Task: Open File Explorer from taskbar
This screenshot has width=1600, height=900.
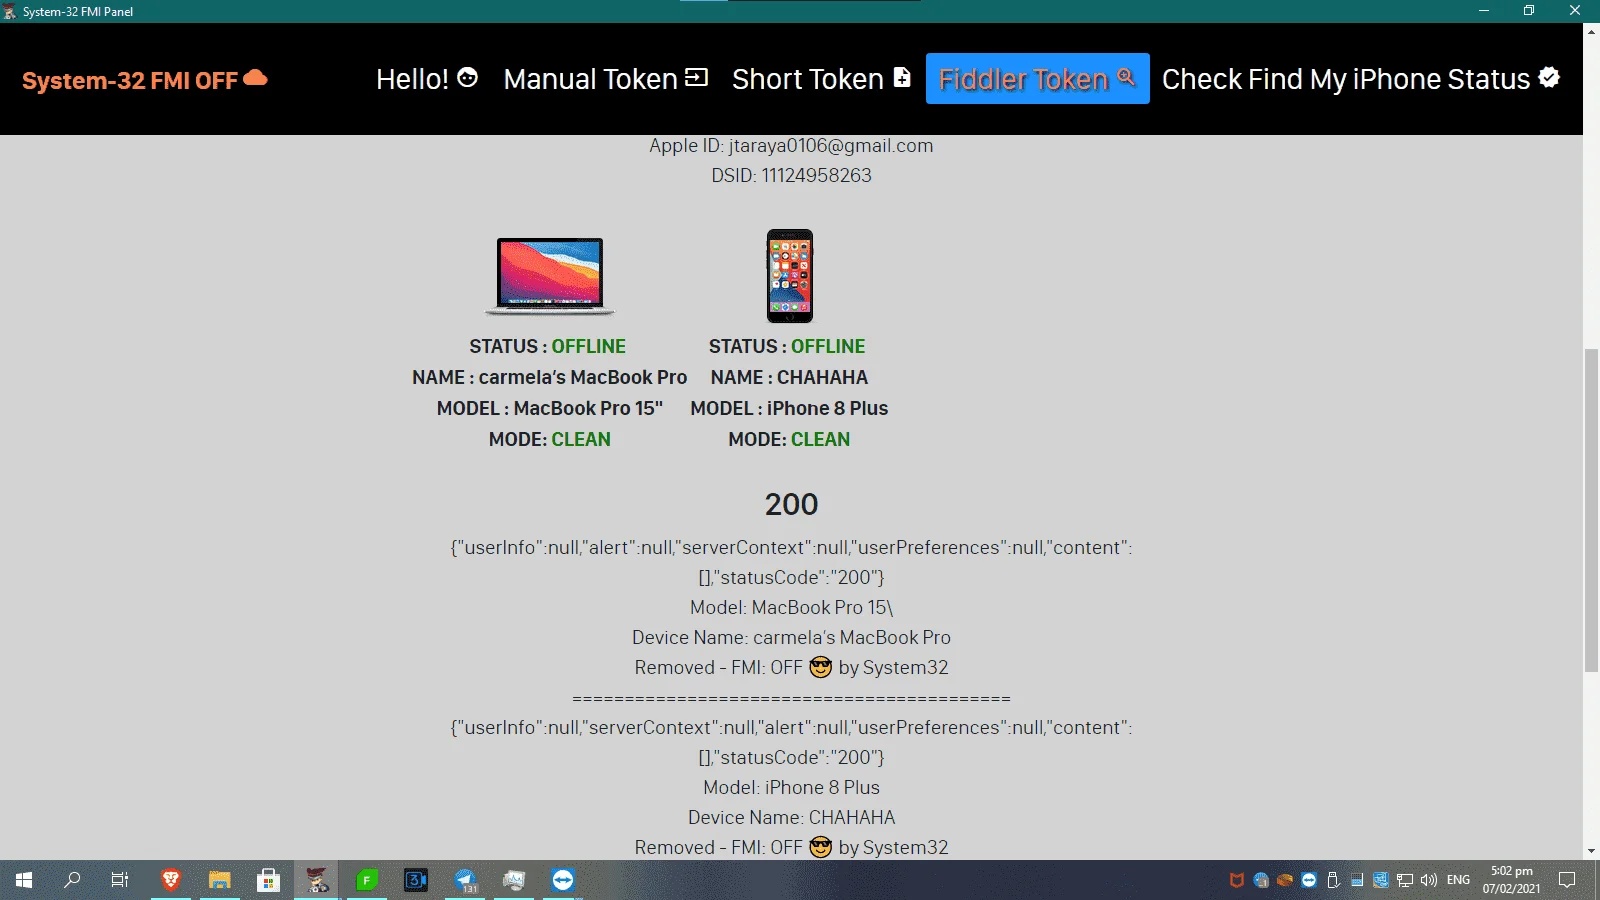Action: pos(219,880)
